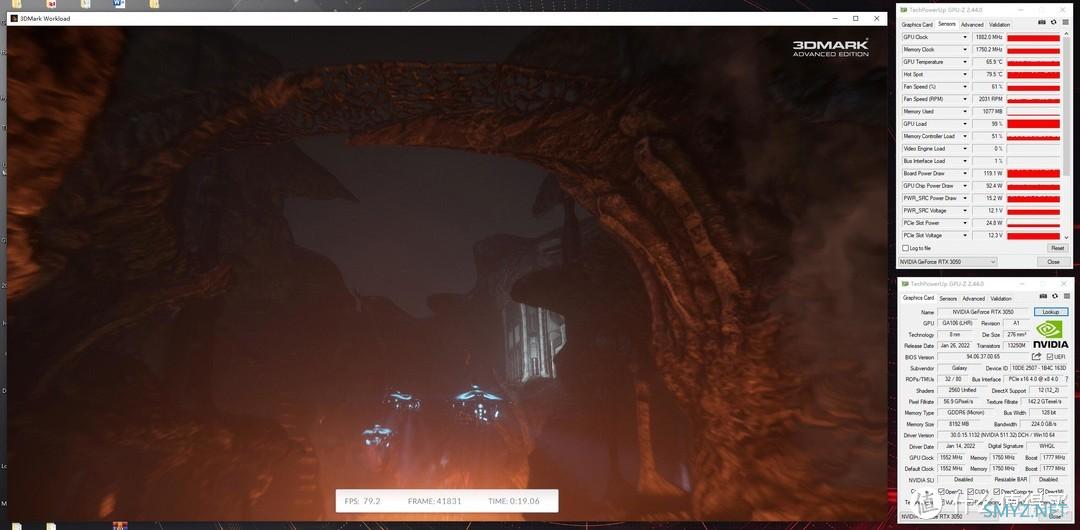
Task: Click Memory Type value GDDR6 (Micron)
Action: pos(964,413)
